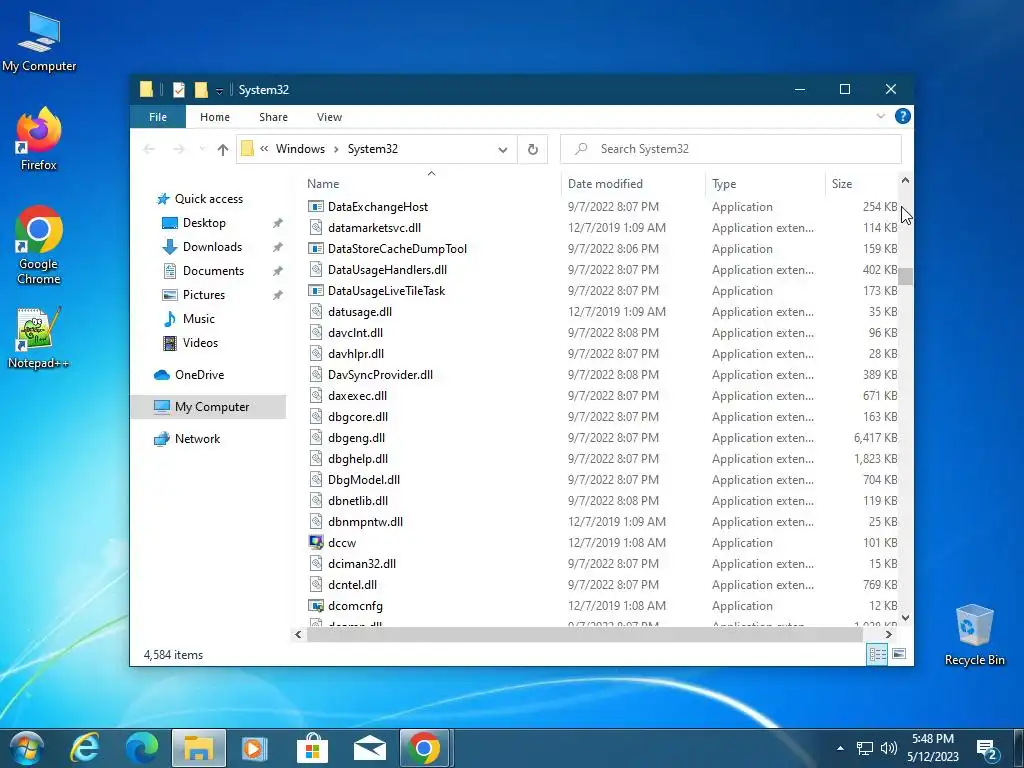Unpin Desktop using its pin icon
This screenshot has height=768, width=1024.
pos(278,223)
